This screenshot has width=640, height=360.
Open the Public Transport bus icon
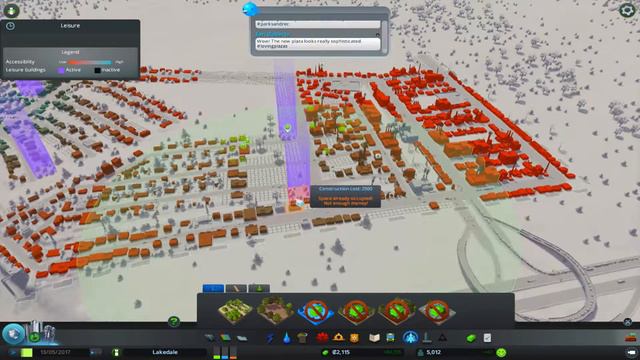tap(391, 338)
